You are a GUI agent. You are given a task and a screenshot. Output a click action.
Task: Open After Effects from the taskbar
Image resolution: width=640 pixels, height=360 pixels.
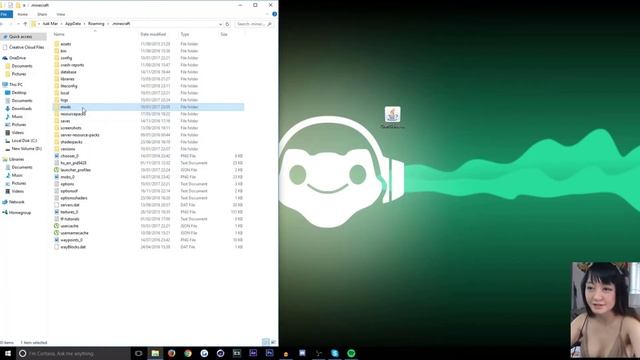click(253, 353)
